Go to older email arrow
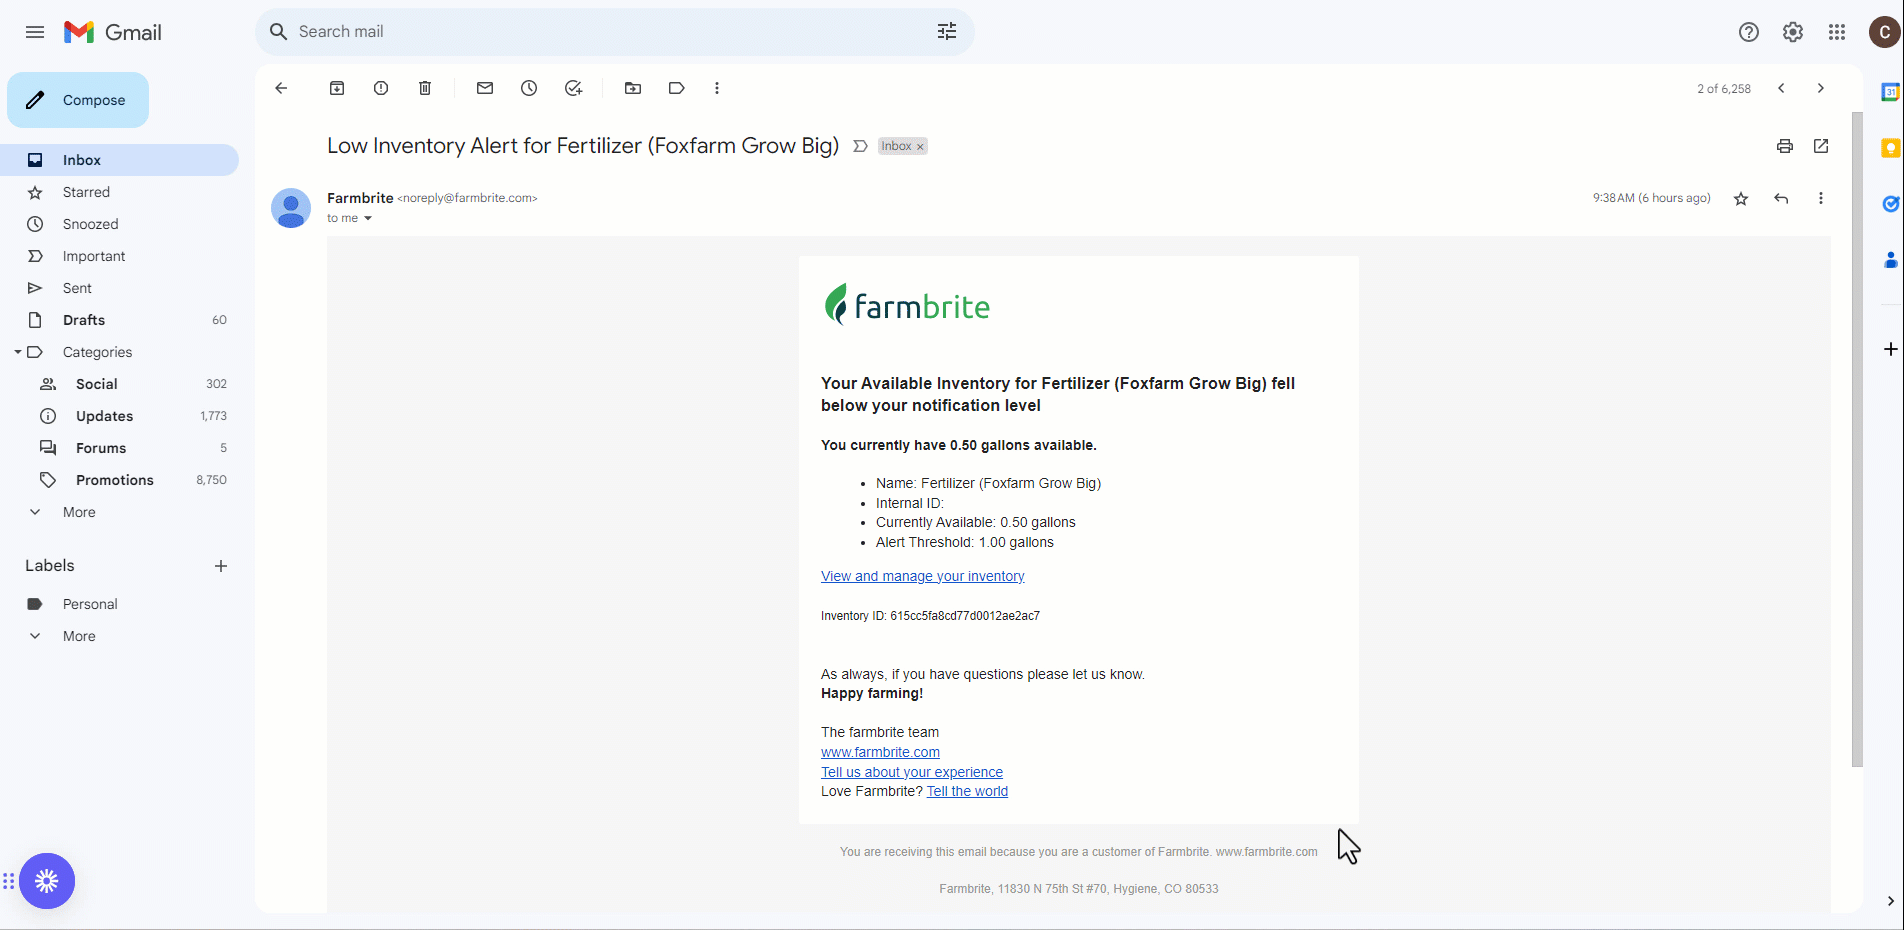Viewport: 1904px width, 930px height. tap(1821, 88)
